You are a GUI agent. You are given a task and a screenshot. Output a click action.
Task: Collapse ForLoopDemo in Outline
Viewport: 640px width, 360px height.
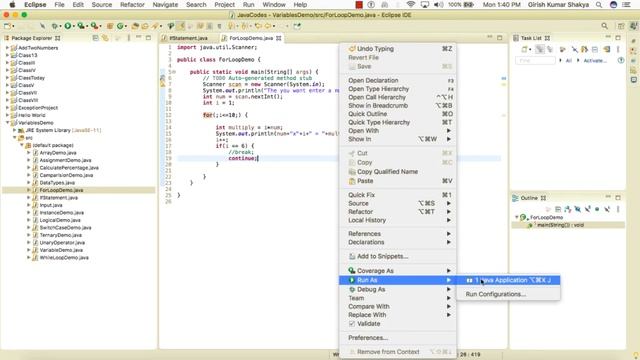(x=517, y=218)
